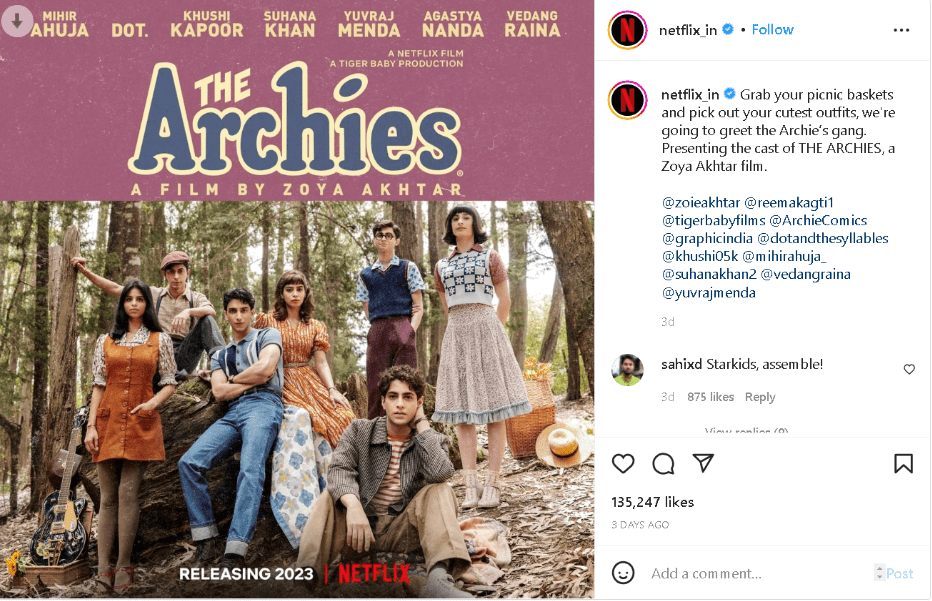932x601 pixels.
Task: Open comments via speech bubble icon
Action: point(663,464)
